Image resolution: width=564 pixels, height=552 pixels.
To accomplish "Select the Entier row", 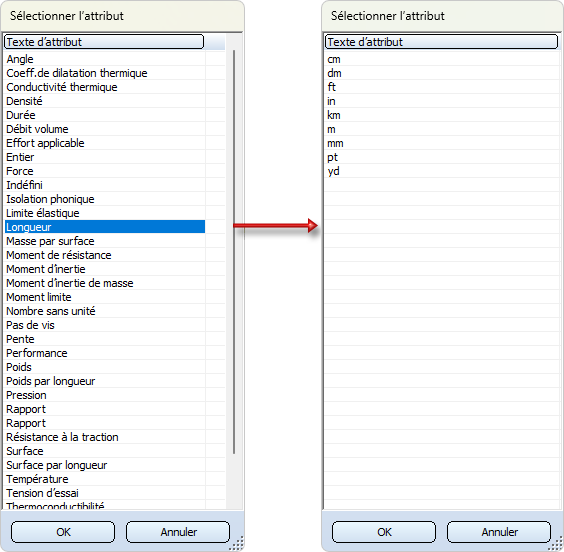I will tap(105, 157).
